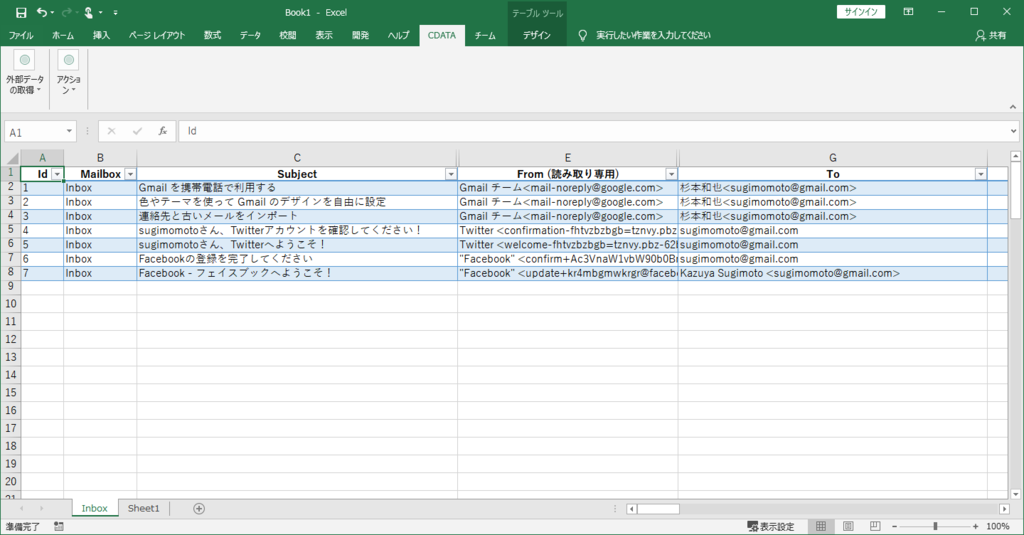Click subject cell 'sugimomotoさん、Twitterへようこそ！'
The width and height of the screenshot is (1024, 535).
click(x=297, y=244)
